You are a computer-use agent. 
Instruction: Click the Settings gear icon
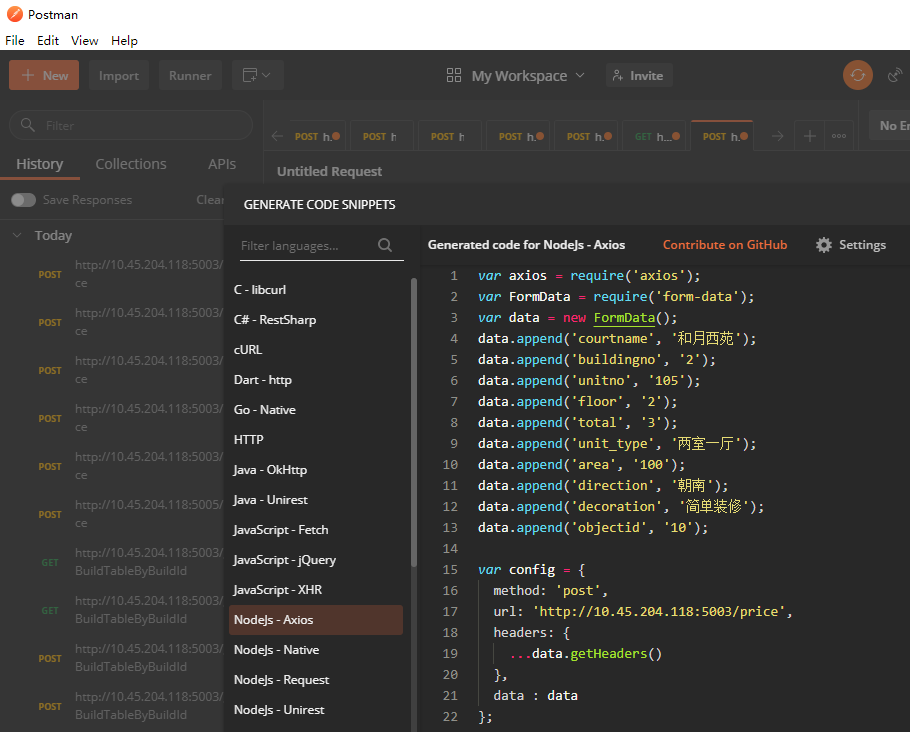pos(824,245)
